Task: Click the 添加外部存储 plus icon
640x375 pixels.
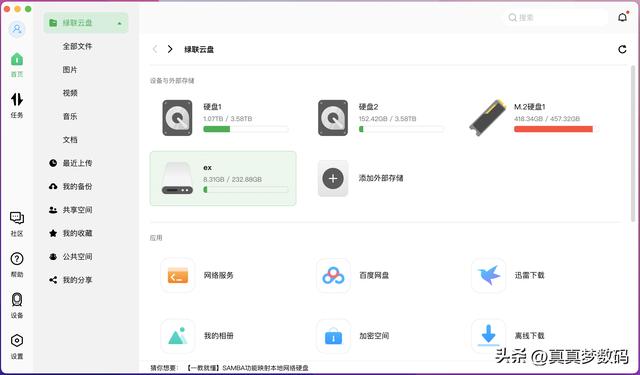Action: [333, 178]
